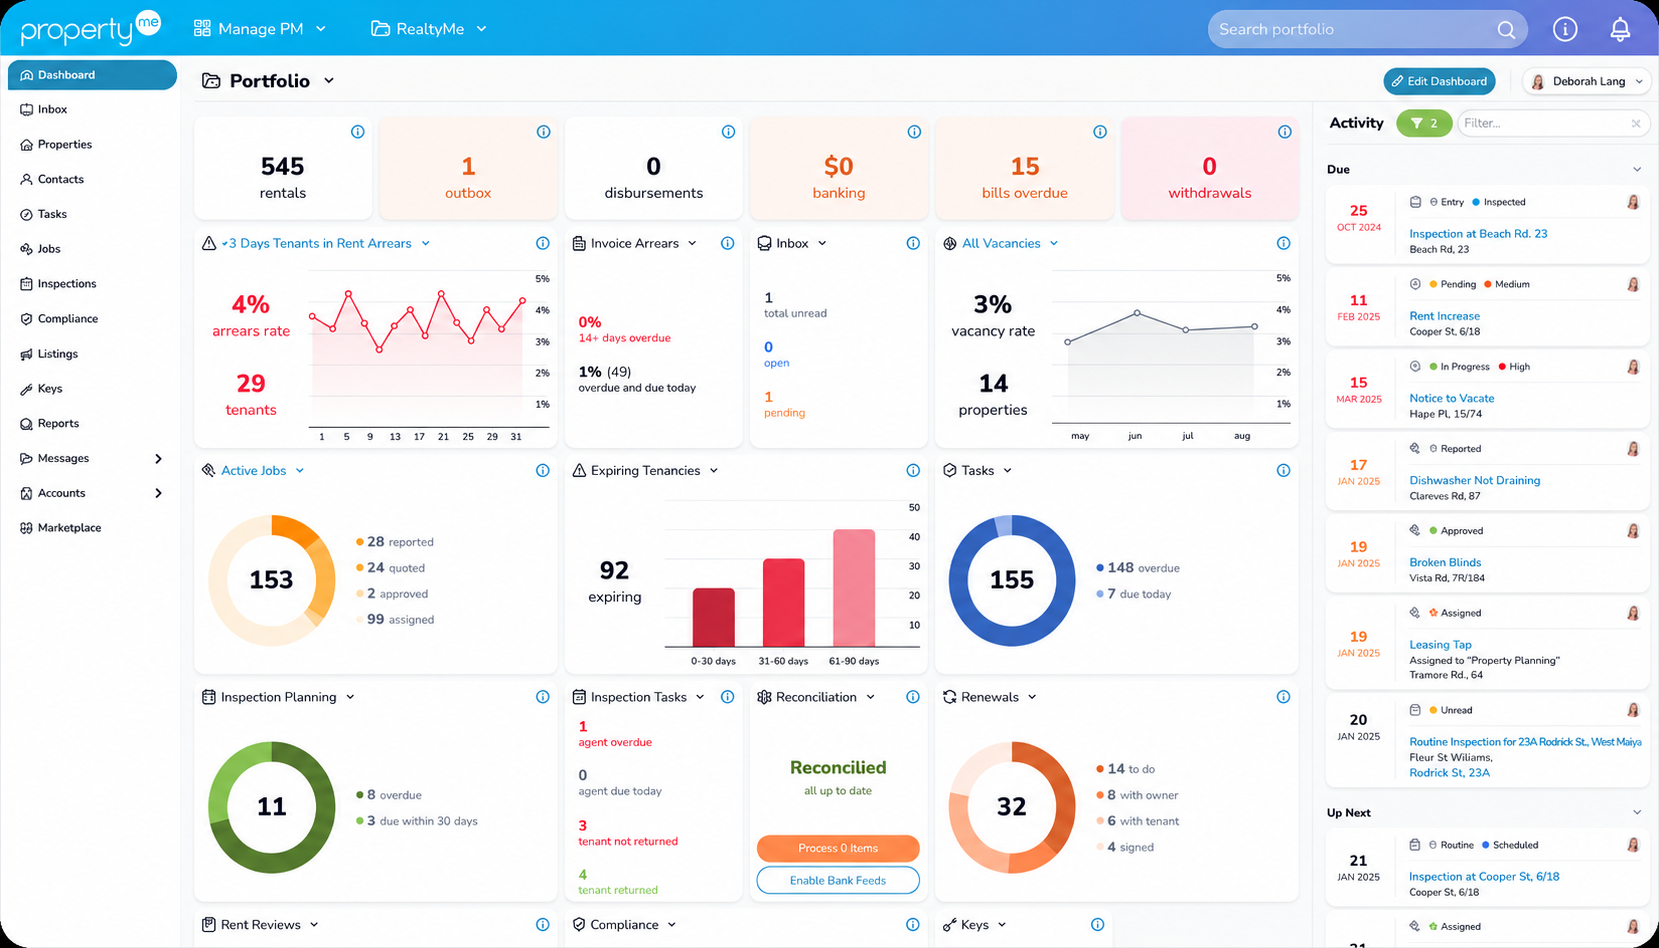This screenshot has height=948, width=1659.
Task: Open the RealtyMe portfolio dropdown
Action: 429,29
